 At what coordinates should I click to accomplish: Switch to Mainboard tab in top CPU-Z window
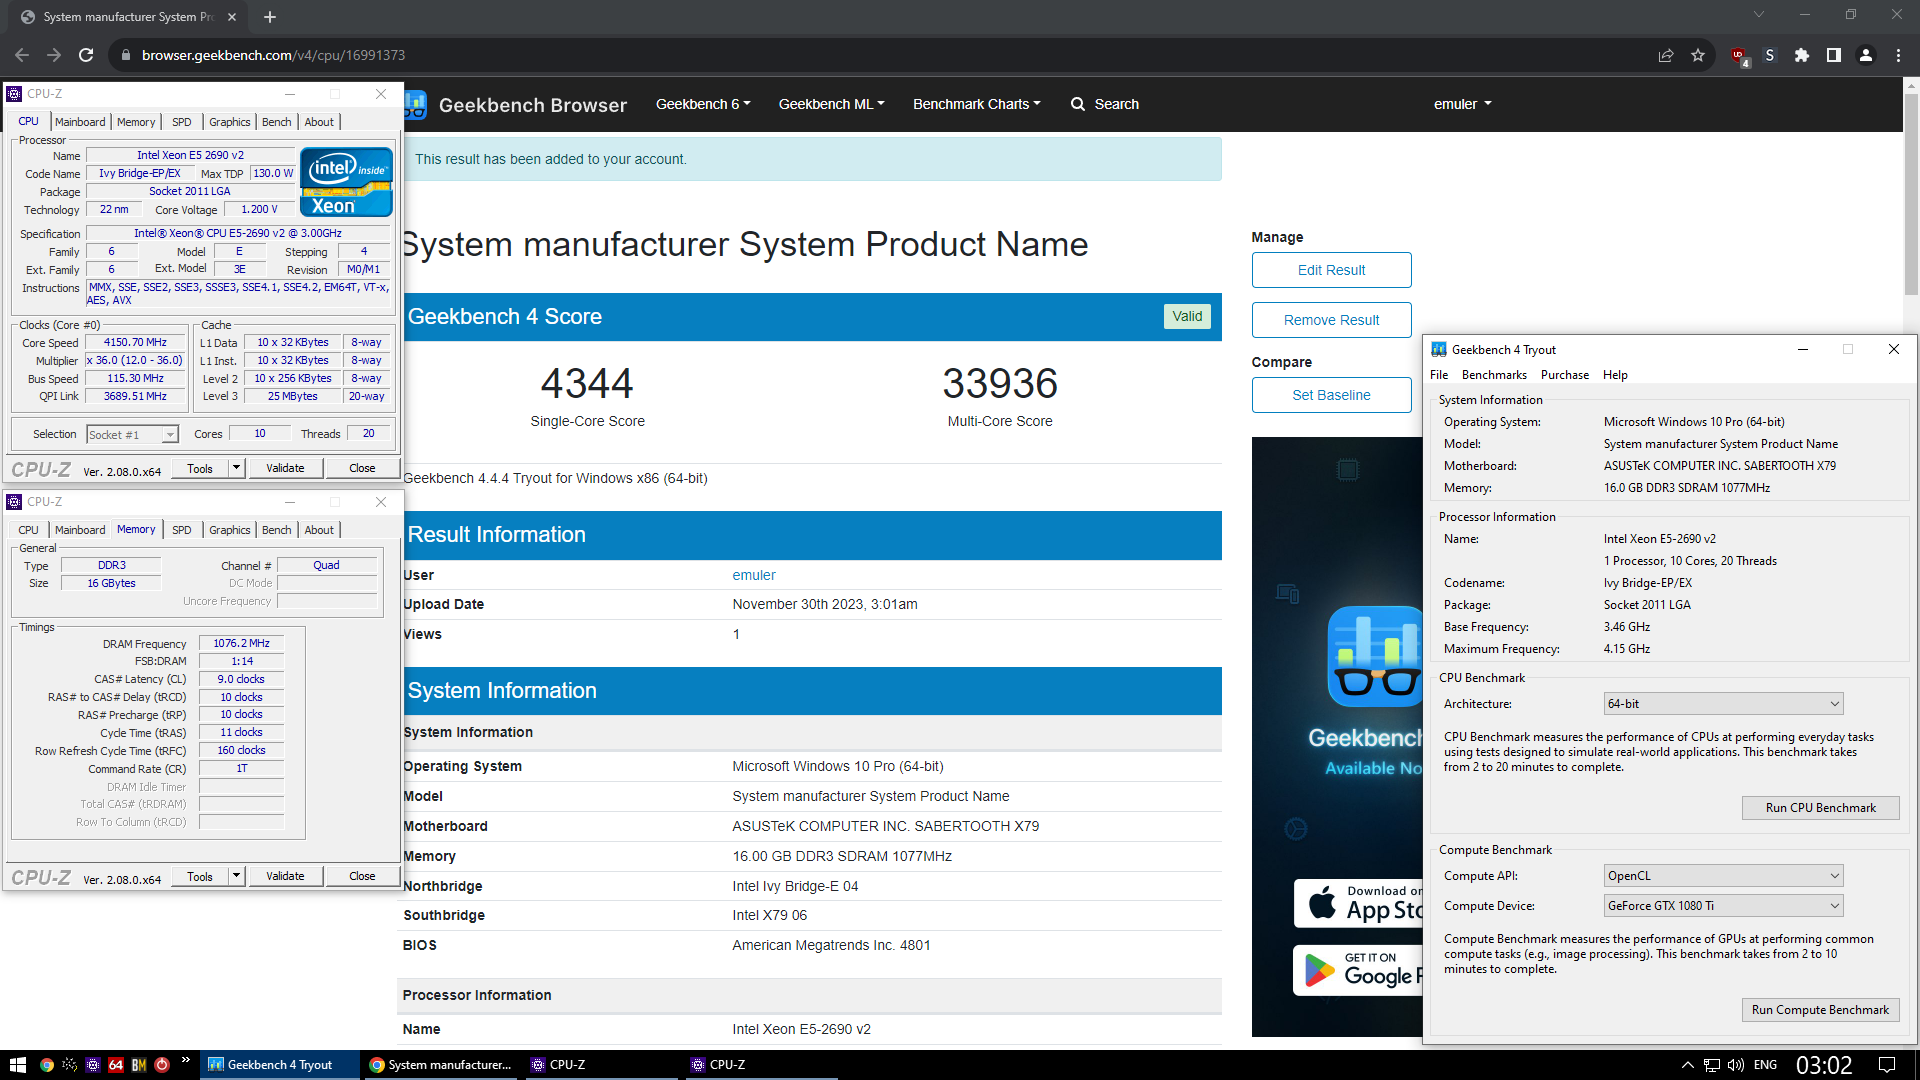(x=80, y=122)
